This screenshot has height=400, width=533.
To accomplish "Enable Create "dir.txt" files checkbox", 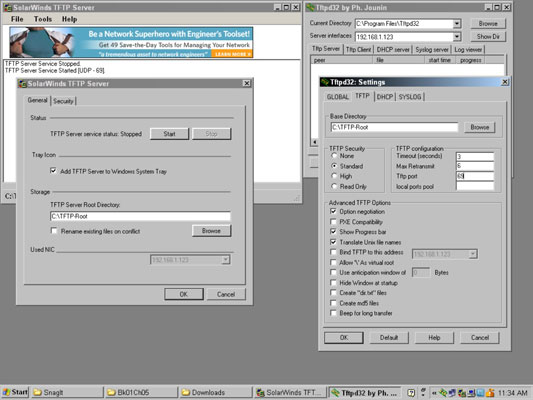I will pyautogui.click(x=333, y=292).
